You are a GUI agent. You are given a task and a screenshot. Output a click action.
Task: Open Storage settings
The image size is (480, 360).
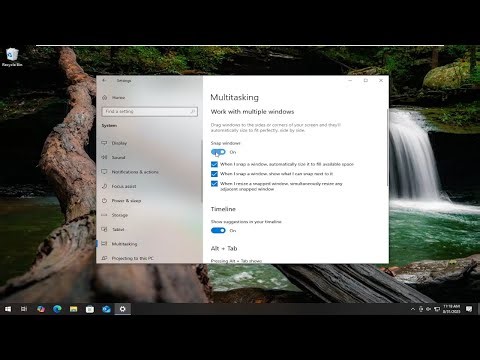pos(120,215)
